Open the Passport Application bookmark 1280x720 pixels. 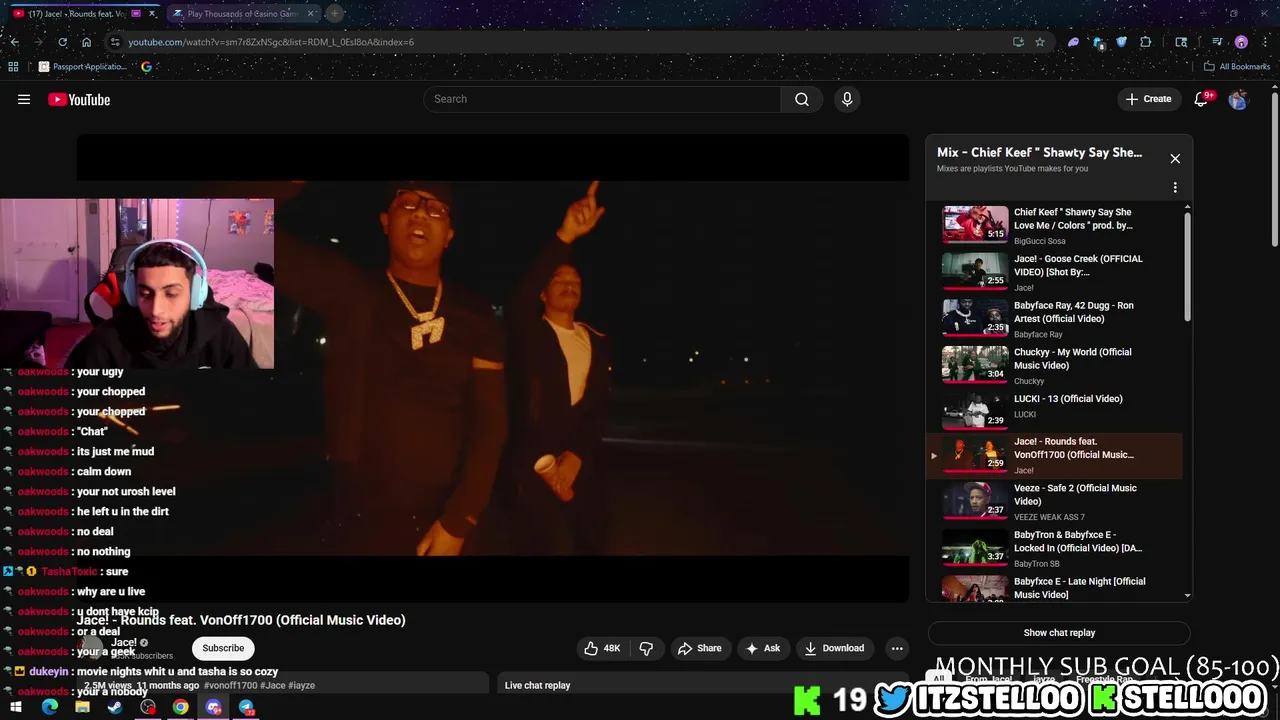click(83, 67)
